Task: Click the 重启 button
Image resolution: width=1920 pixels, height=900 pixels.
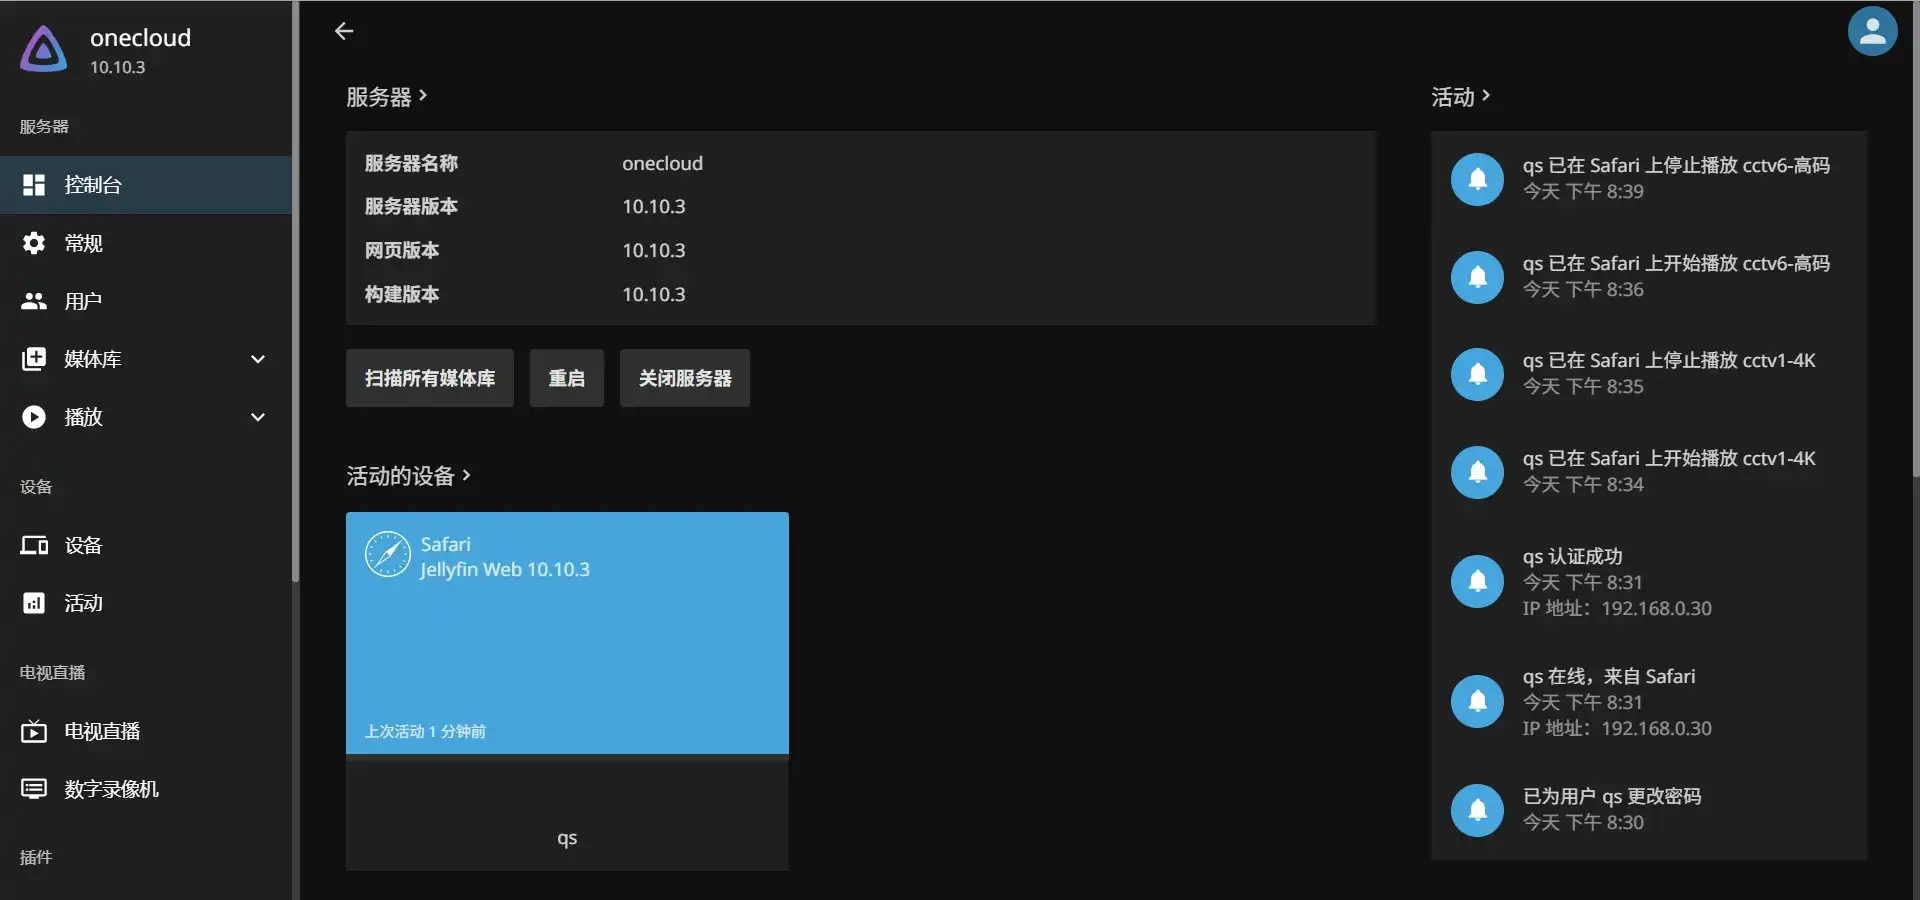Action: (x=566, y=378)
